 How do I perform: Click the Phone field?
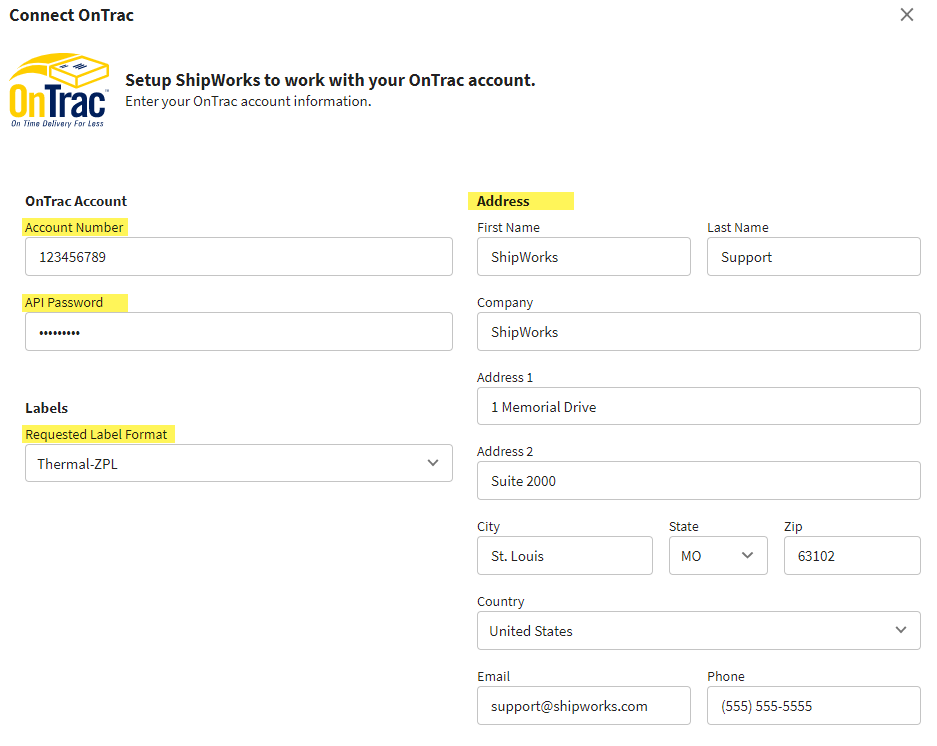coord(813,705)
